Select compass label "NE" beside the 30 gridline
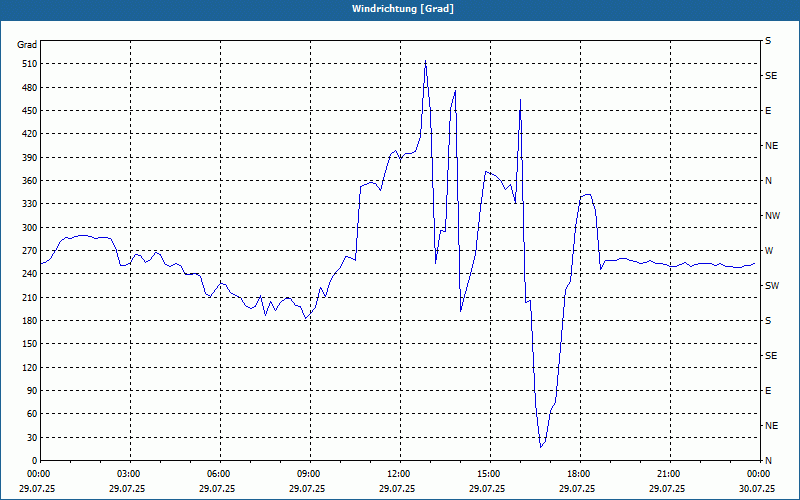This screenshot has height=500, width=800. 771,426
